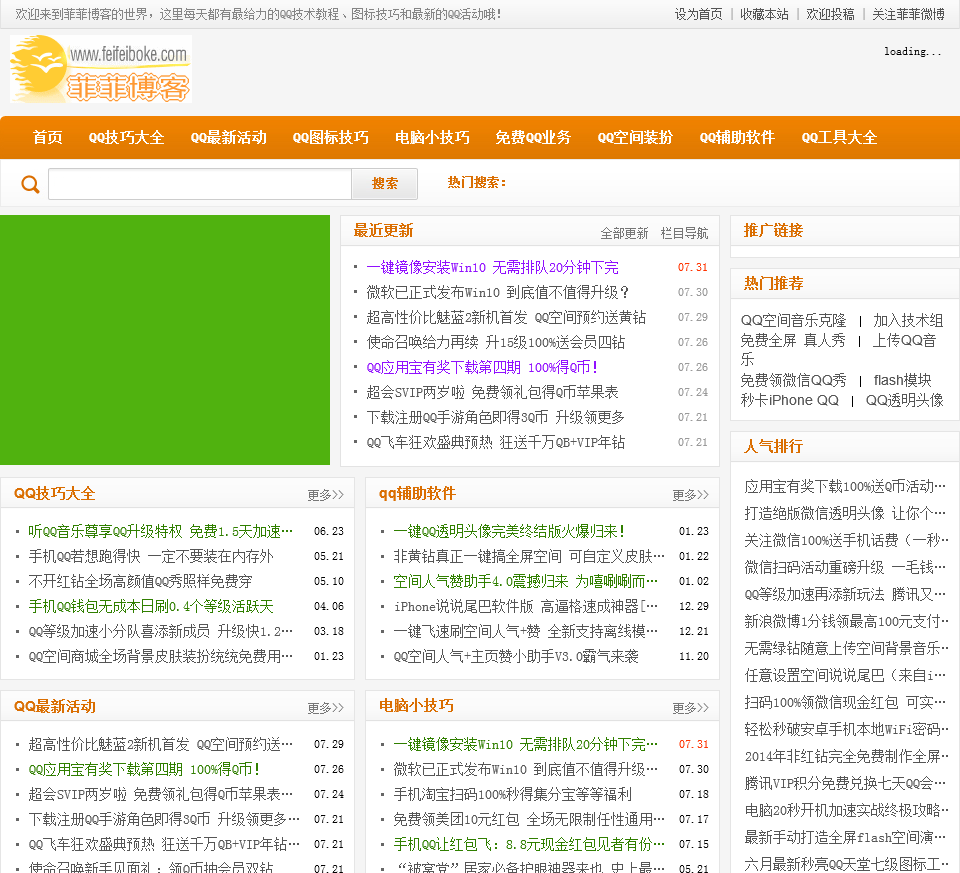Expand 更多 in the 电脑小技巧 section
Image resolution: width=960 pixels, height=873 pixels.
click(x=690, y=708)
